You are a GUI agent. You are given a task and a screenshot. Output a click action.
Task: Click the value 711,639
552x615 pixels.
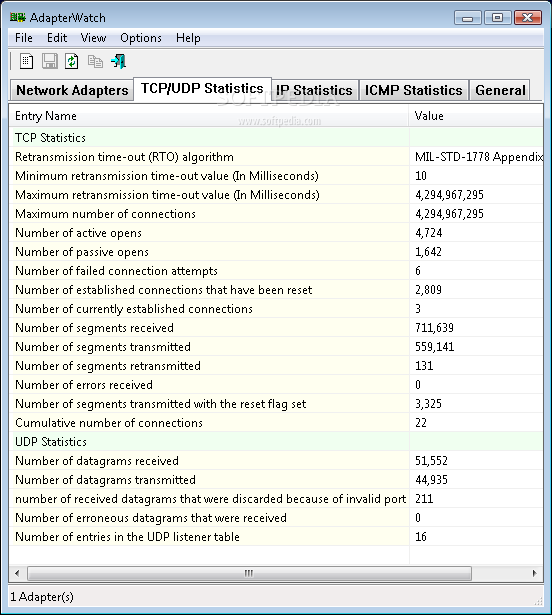pyautogui.click(x=434, y=328)
